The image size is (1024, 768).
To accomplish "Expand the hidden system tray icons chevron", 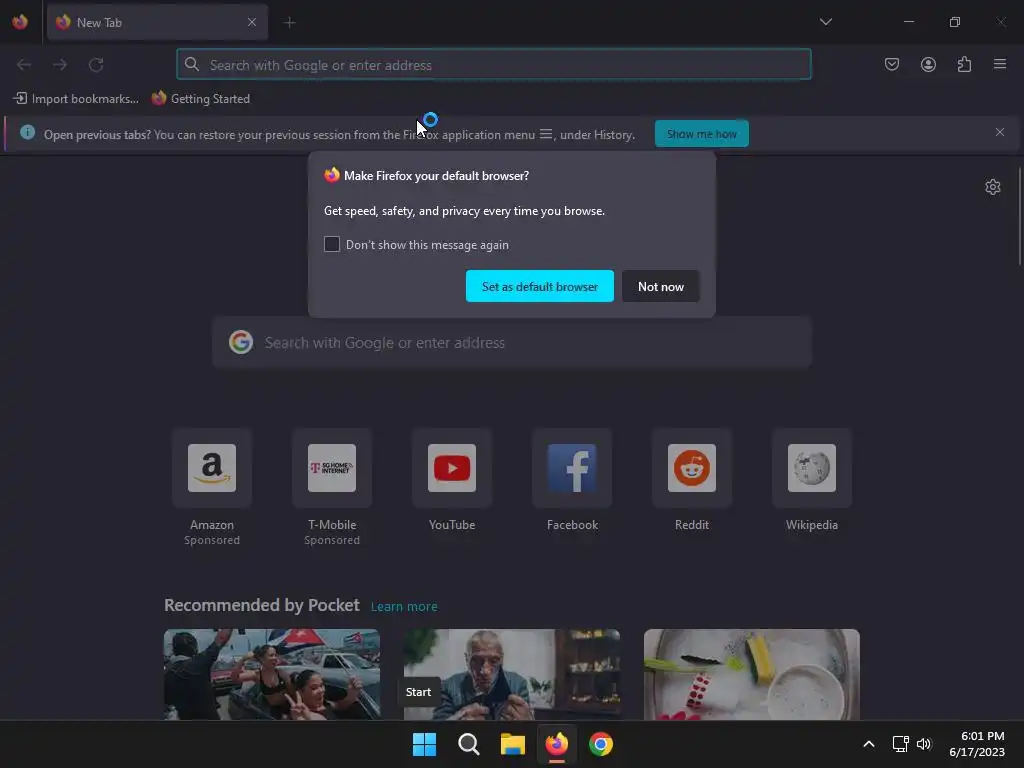I will pos(869,744).
